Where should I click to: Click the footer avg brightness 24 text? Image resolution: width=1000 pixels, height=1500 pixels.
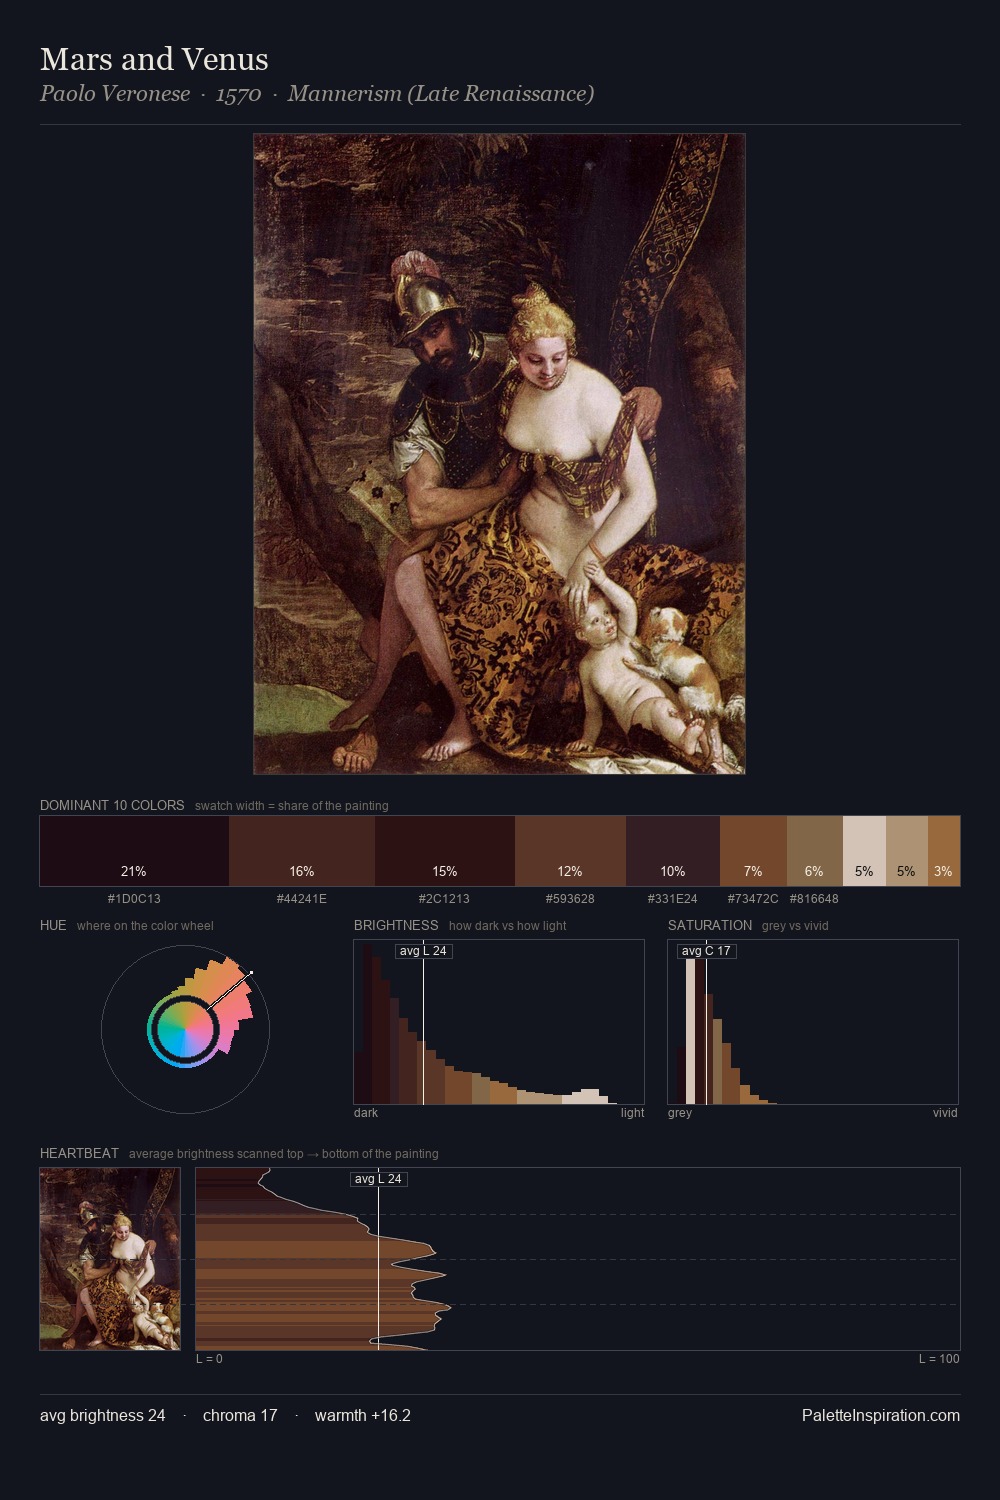103,1416
